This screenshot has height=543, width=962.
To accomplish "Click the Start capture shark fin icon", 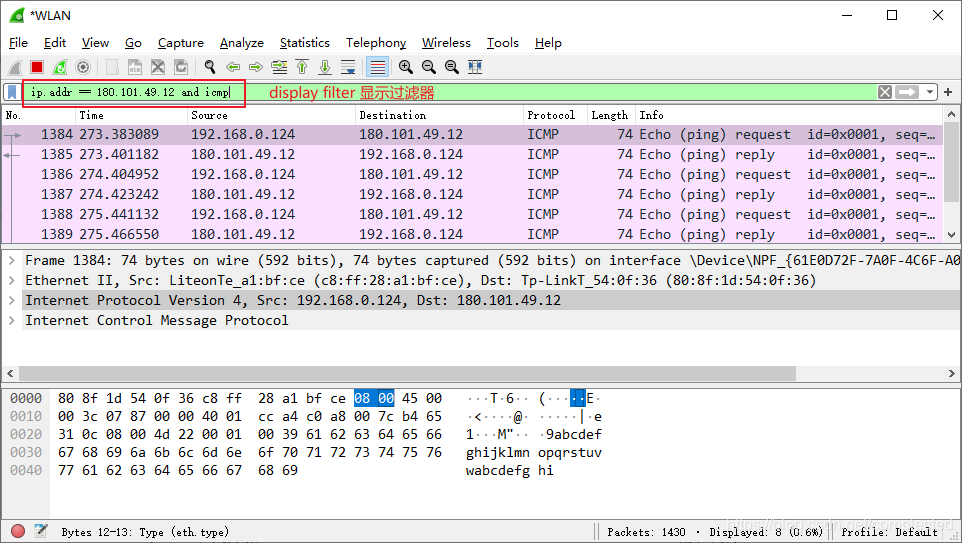I will point(15,67).
